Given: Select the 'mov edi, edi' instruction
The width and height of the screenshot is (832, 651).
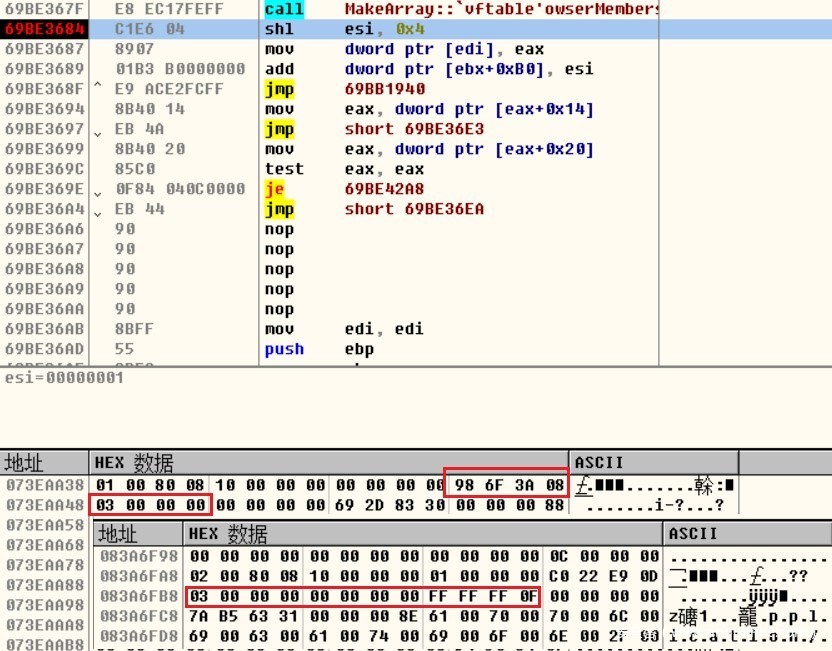Looking at the screenshot, I should point(330,329).
